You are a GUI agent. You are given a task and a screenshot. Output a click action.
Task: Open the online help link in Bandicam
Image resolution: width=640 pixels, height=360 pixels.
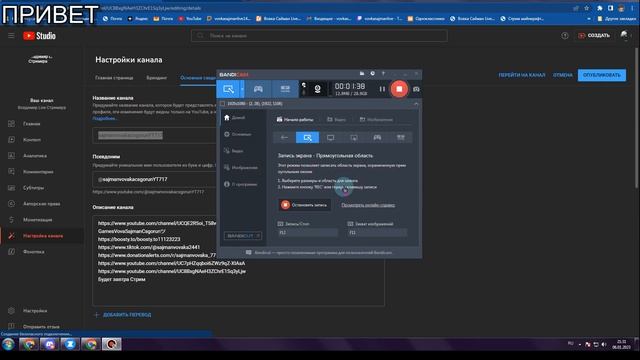pos(368,205)
